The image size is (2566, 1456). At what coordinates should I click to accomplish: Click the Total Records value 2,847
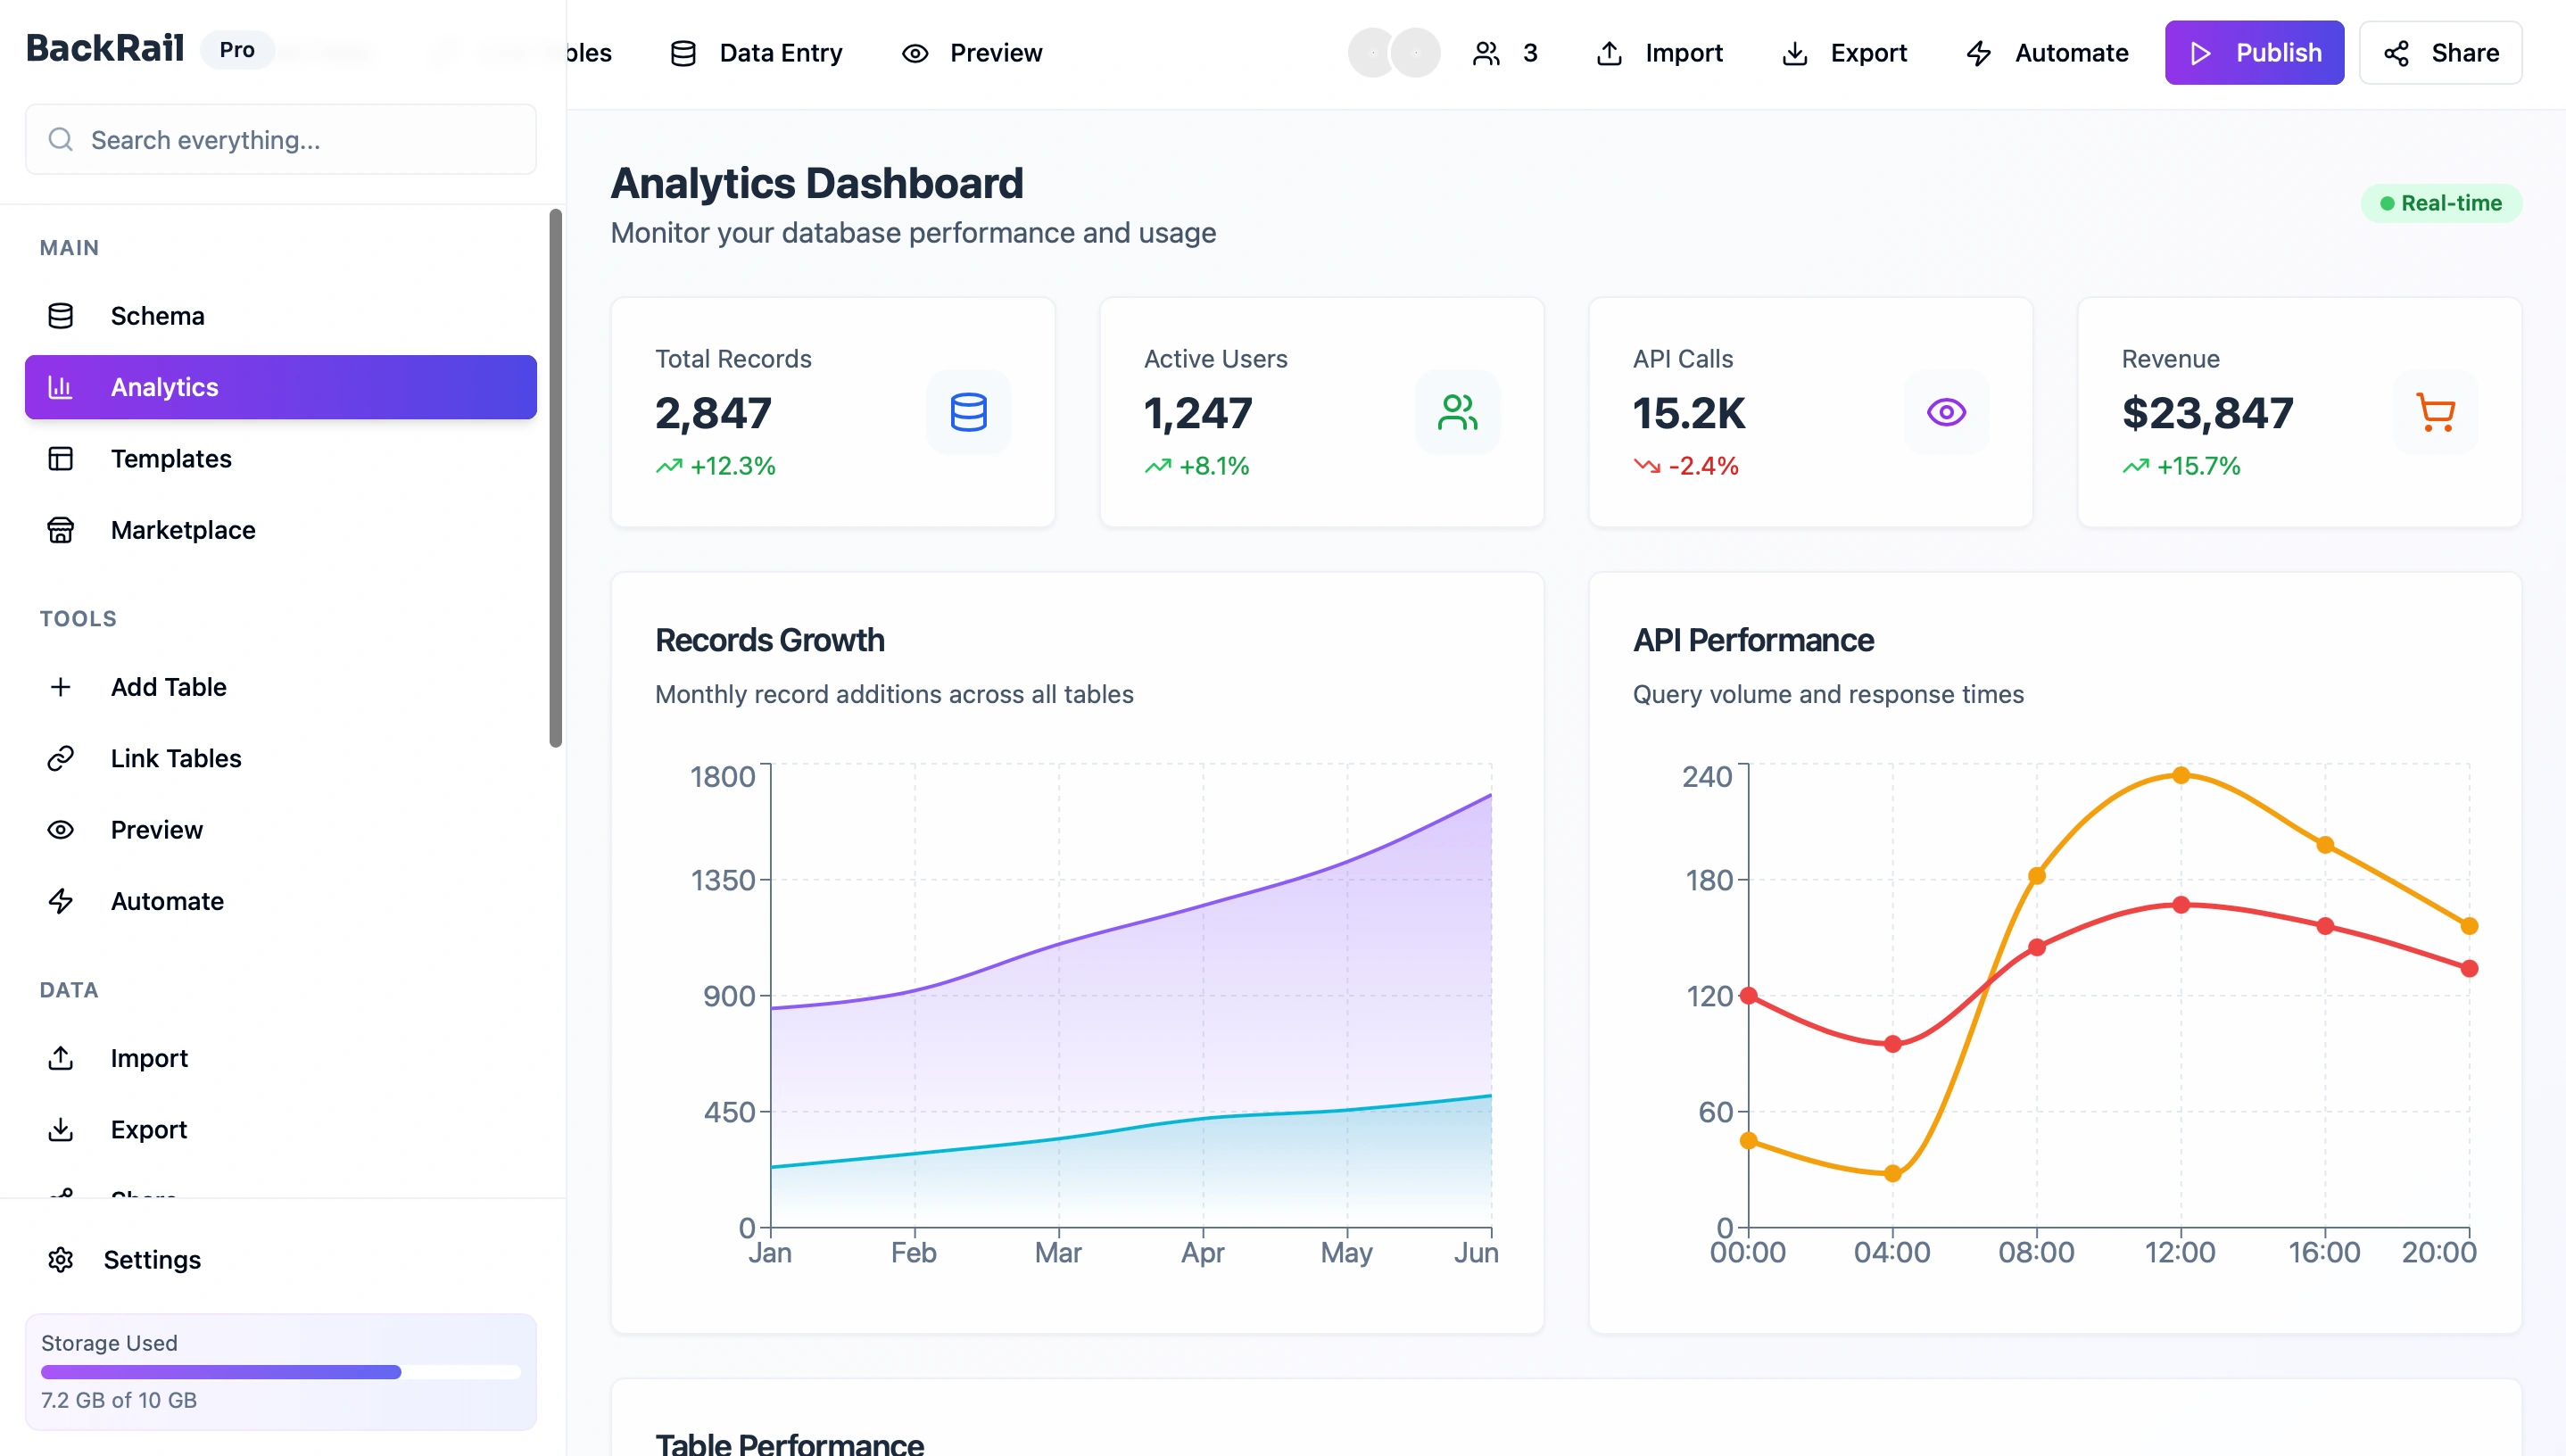point(713,413)
